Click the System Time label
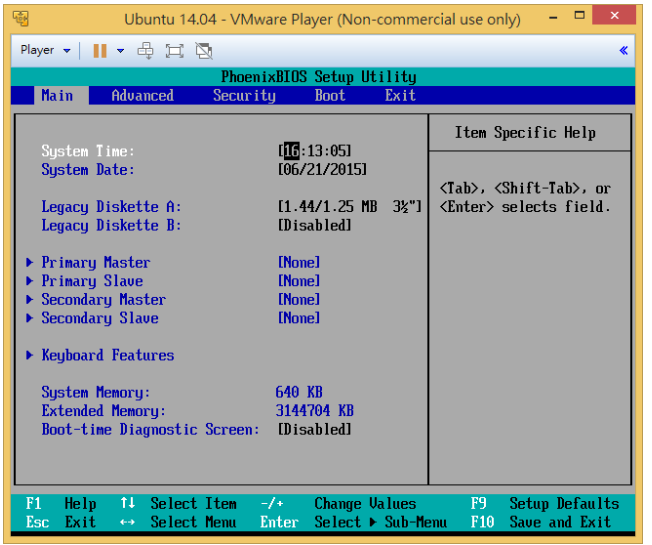 pos(88,151)
